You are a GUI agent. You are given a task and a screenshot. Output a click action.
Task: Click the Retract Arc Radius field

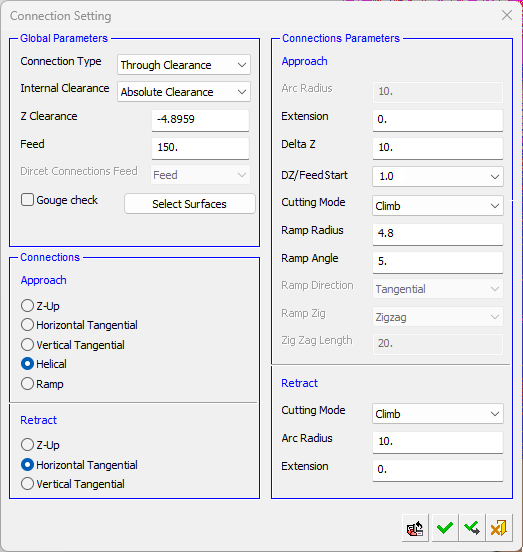[437, 442]
